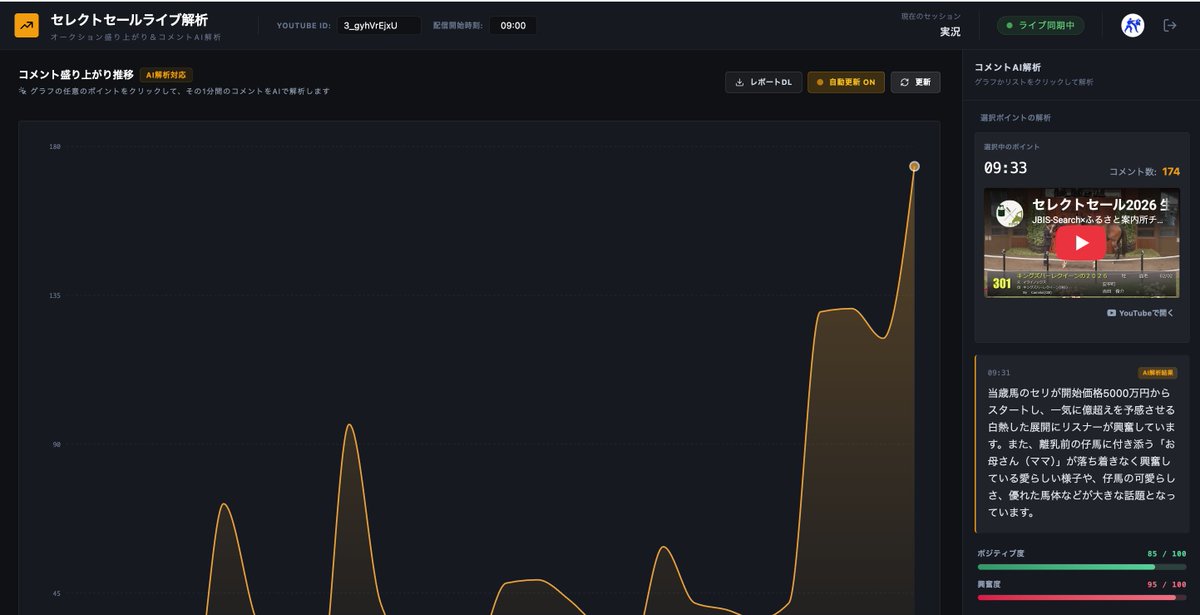Click the 実況 current session label
1200x615 pixels.
950,31
